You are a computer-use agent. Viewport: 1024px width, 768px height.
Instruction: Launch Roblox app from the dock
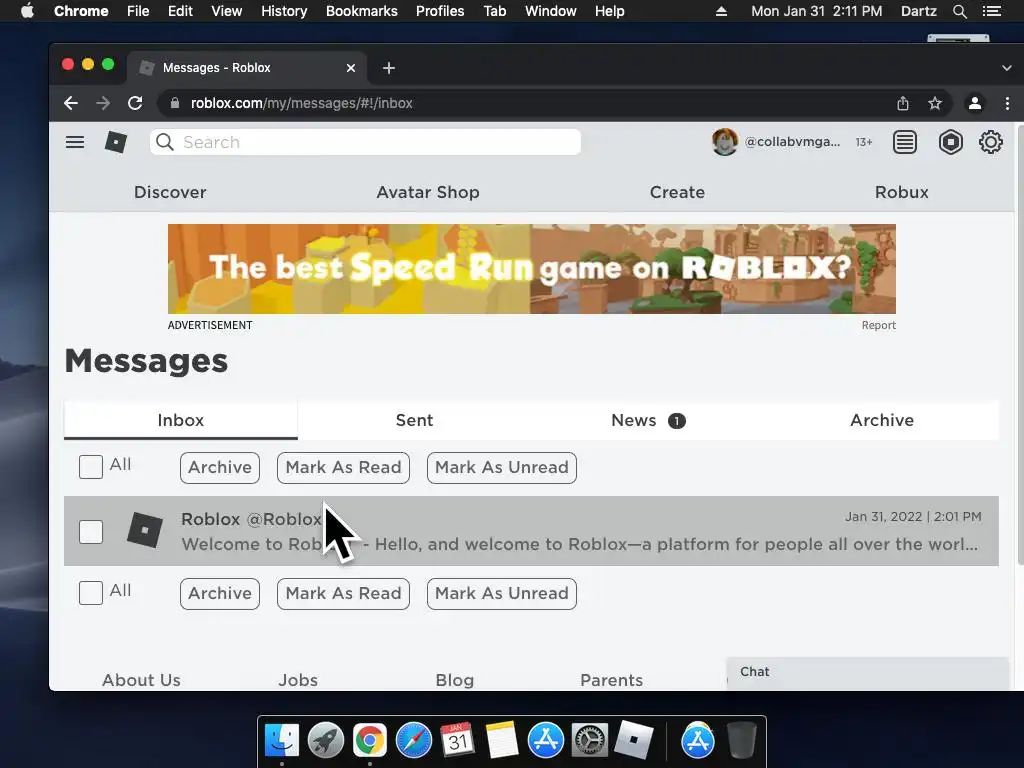point(633,740)
